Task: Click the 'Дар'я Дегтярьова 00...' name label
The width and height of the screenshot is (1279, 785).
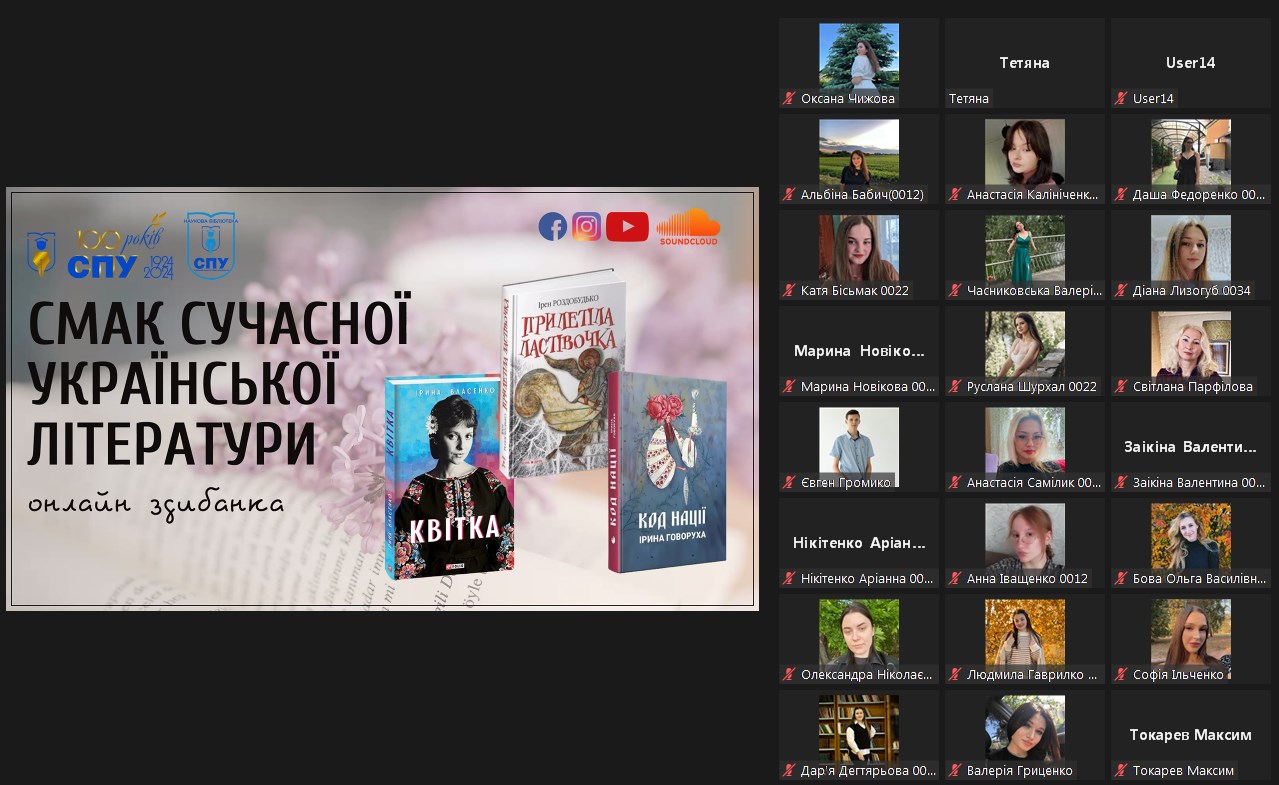Action: [869, 770]
